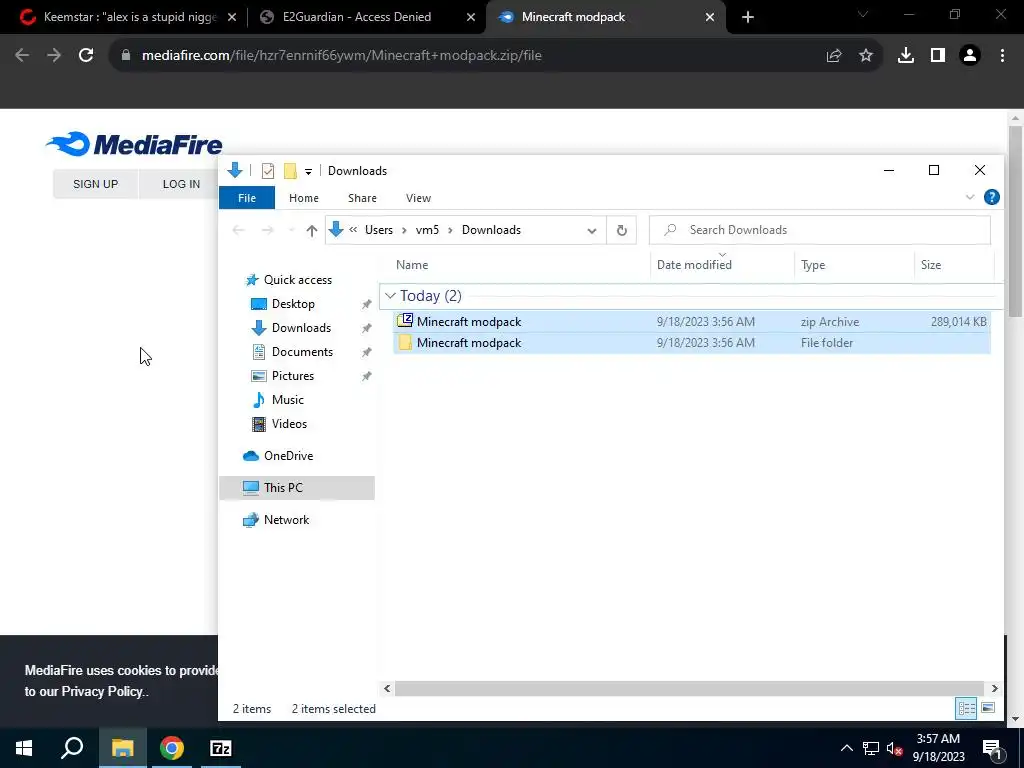Open the Windows Start menu
The image size is (1024, 768).
coord(24,748)
